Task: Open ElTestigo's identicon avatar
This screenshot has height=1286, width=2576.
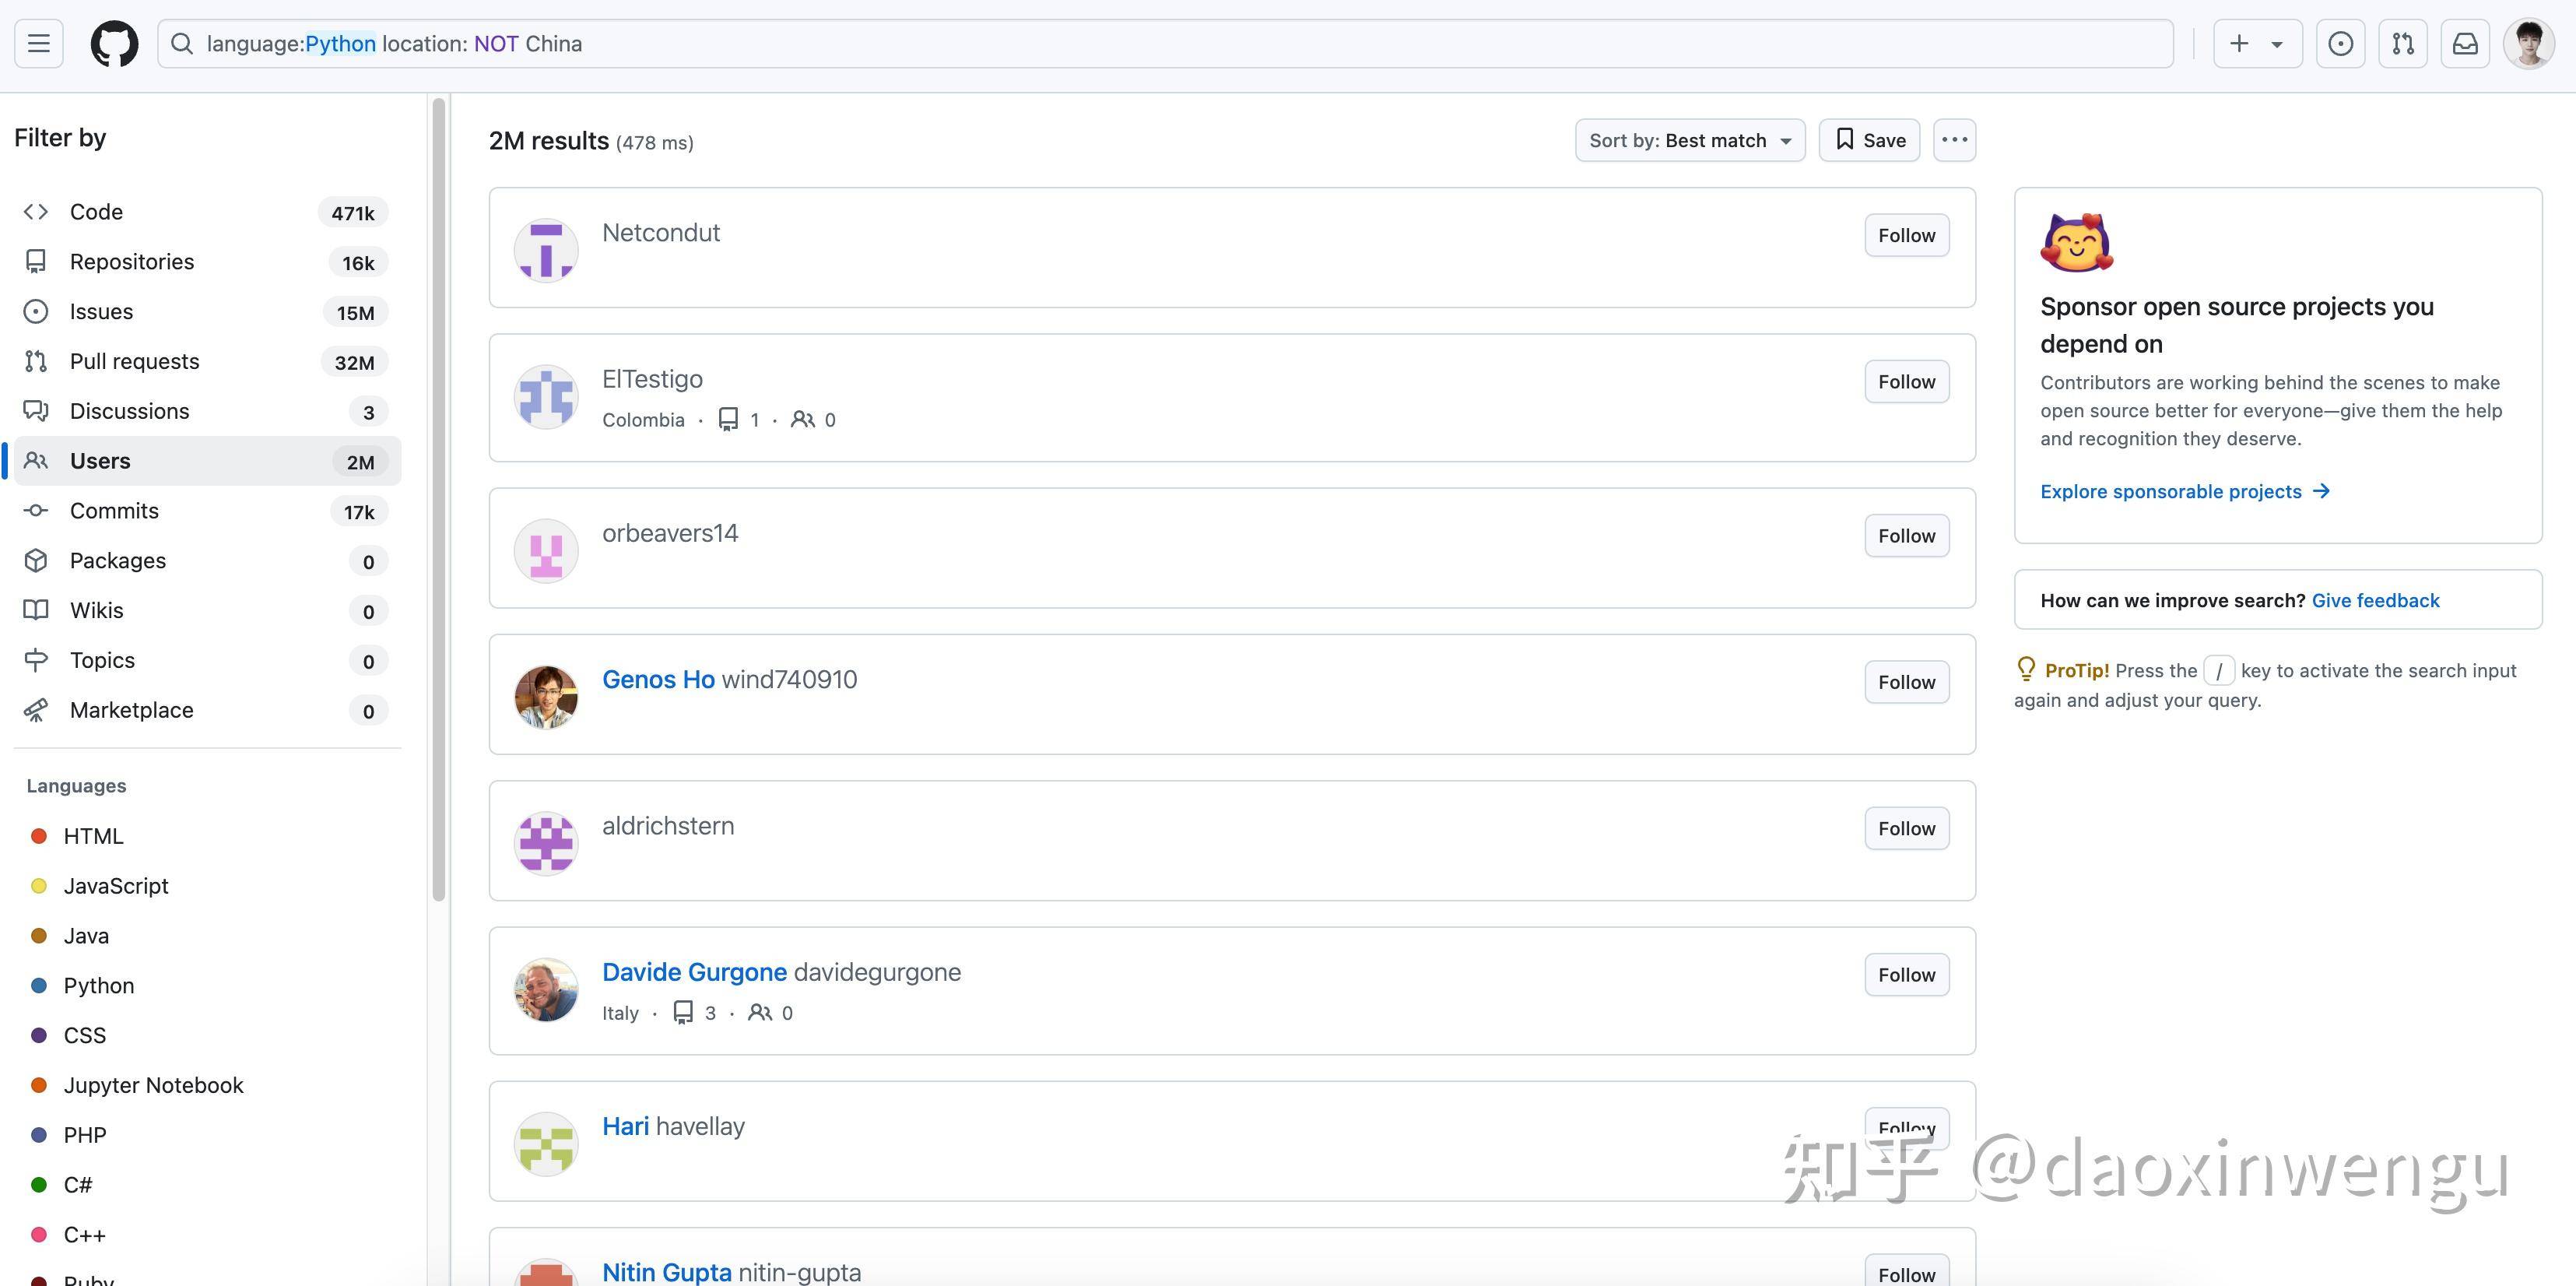Action: (x=546, y=397)
